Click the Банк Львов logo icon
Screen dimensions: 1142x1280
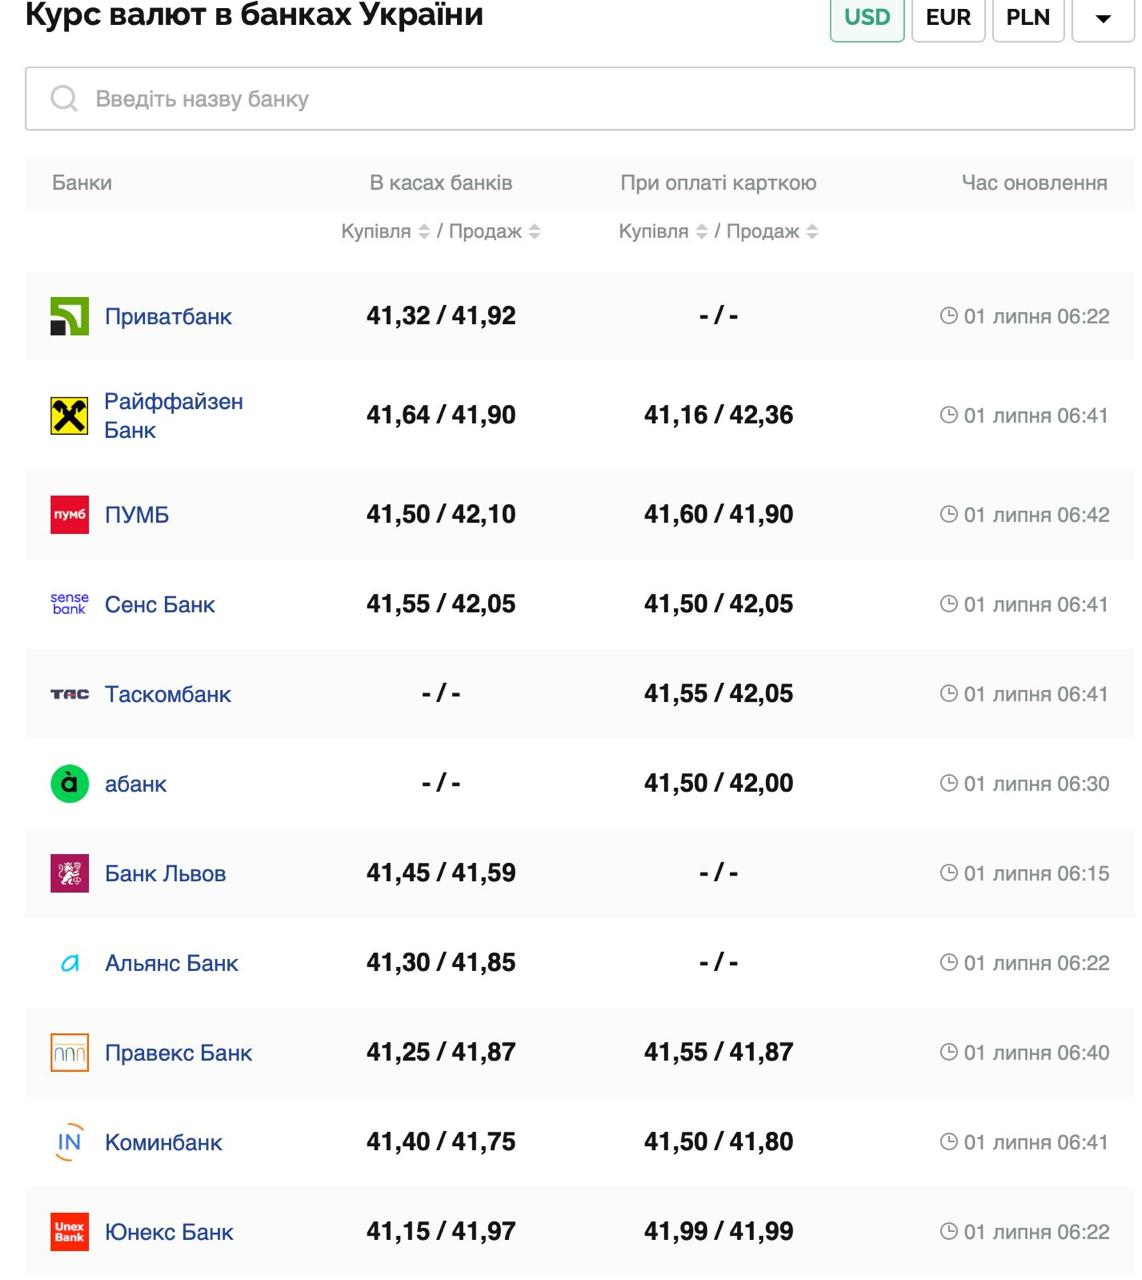coord(69,873)
